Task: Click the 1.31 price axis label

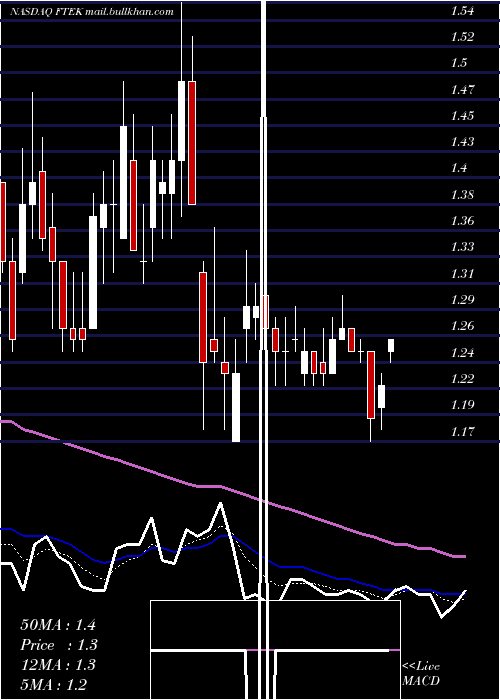Action: click(x=462, y=273)
